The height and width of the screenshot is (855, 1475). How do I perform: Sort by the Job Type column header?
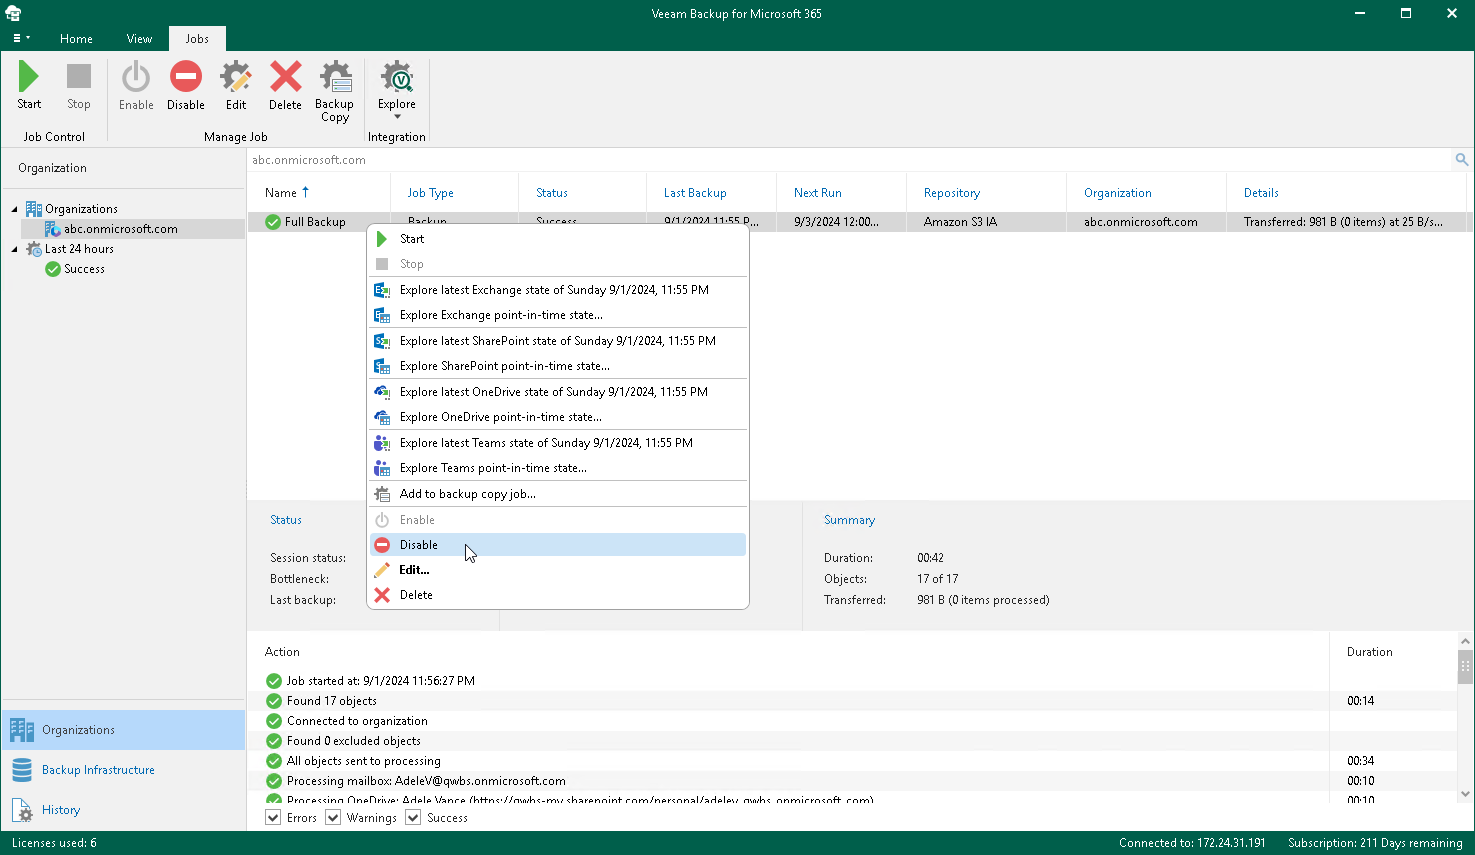[x=454, y=193]
